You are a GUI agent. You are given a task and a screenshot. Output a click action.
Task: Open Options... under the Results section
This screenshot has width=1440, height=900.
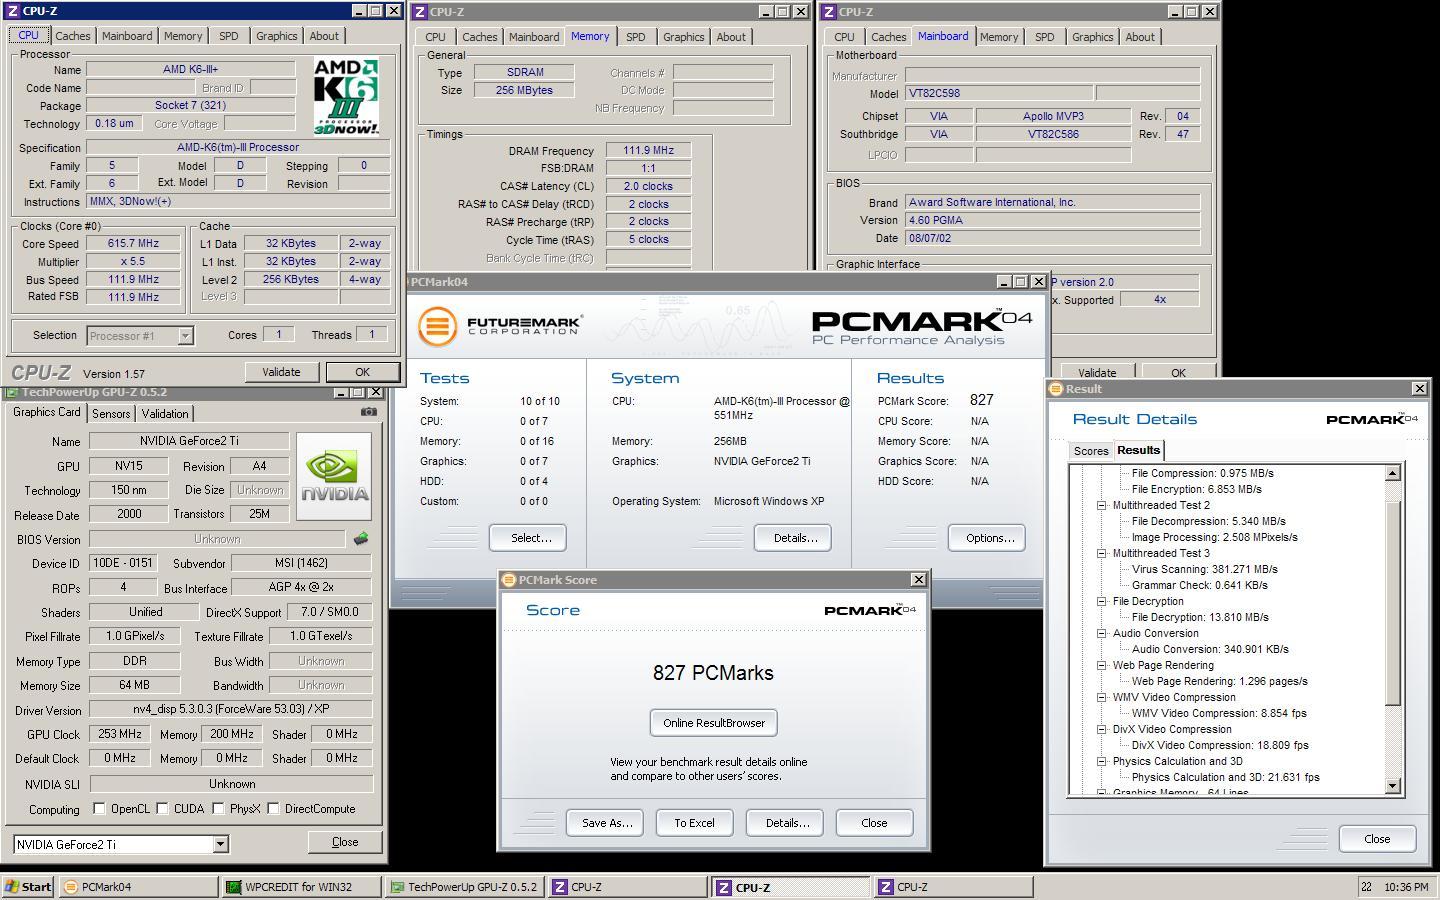(987, 538)
